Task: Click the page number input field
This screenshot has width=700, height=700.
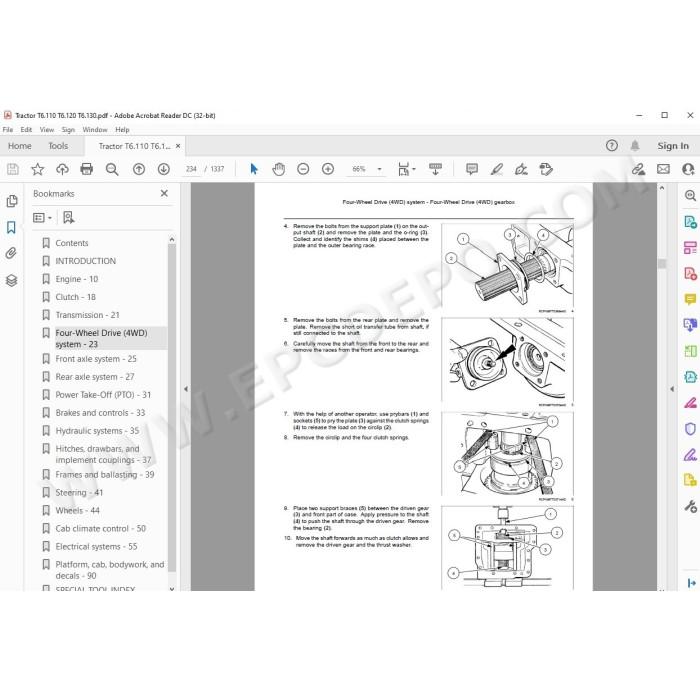Action: point(192,169)
